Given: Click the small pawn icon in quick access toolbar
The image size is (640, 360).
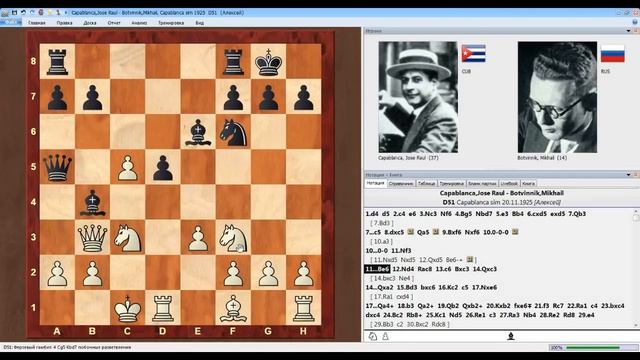Looking at the screenshot, I should pyautogui.click(x=58, y=13).
